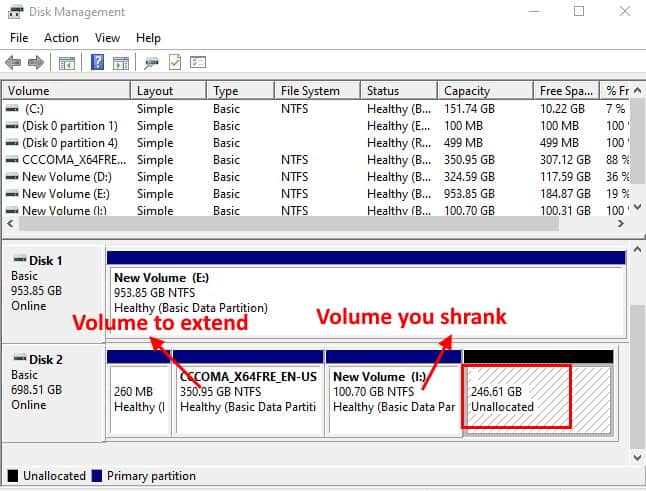This screenshot has height=491, width=646.
Task: Click the drive icon beside (C:) row
Action: (12, 109)
